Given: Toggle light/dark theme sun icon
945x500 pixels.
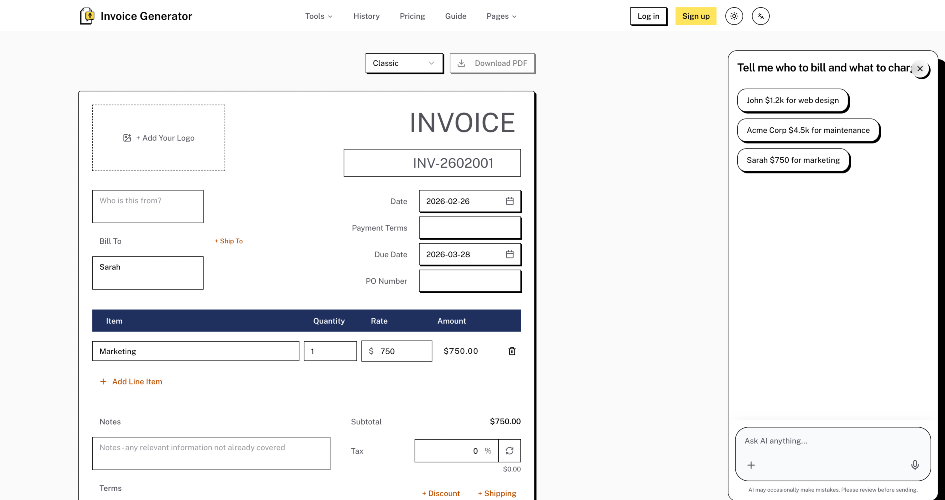Looking at the screenshot, I should point(734,16).
